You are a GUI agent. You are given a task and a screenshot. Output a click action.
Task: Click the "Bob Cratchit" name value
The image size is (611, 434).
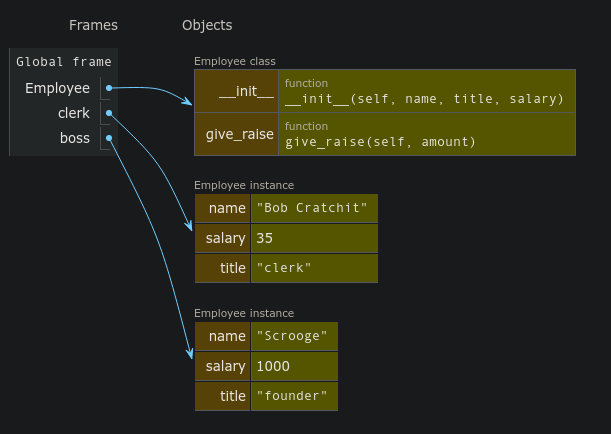click(312, 208)
